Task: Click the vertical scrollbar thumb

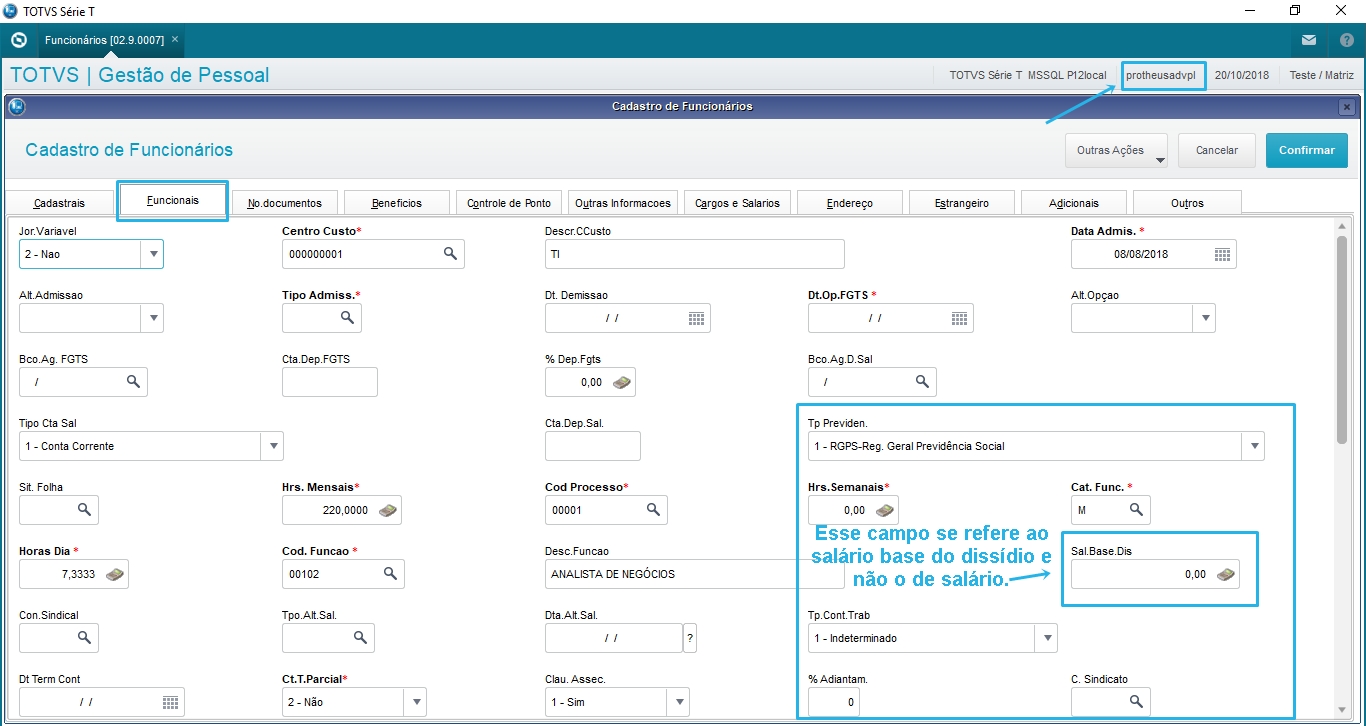Action: [1342, 339]
